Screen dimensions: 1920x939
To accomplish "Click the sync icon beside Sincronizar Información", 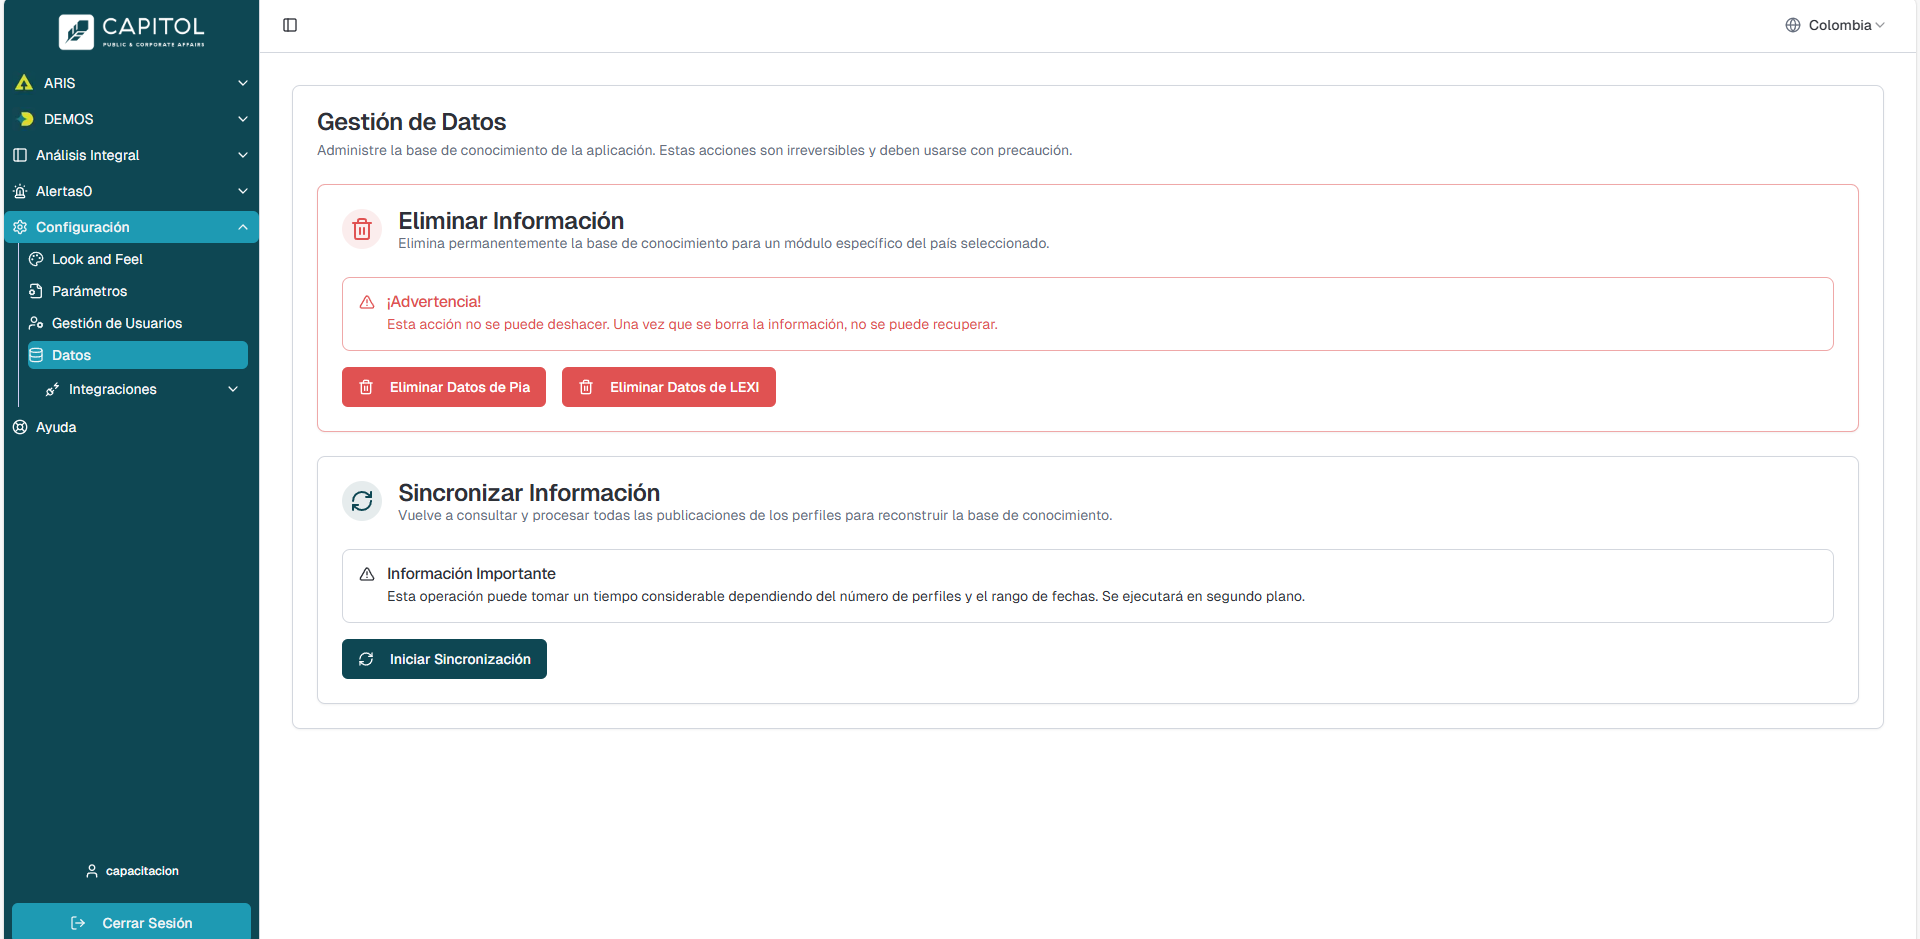I will pyautogui.click(x=362, y=501).
